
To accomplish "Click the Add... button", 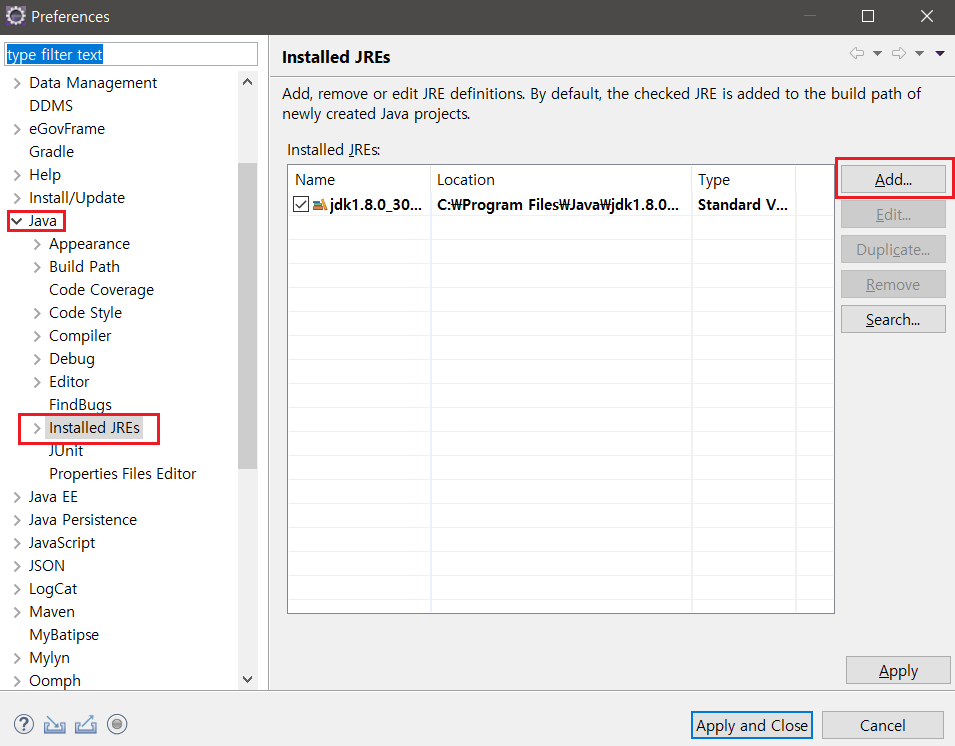I will pyautogui.click(x=893, y=180).
